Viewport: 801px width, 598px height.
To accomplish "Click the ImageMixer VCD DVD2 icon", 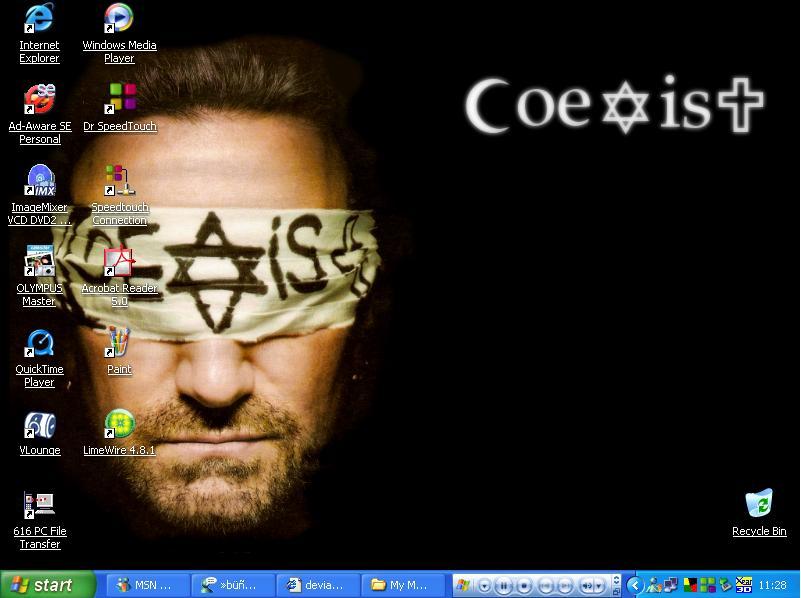I will 39,195.
